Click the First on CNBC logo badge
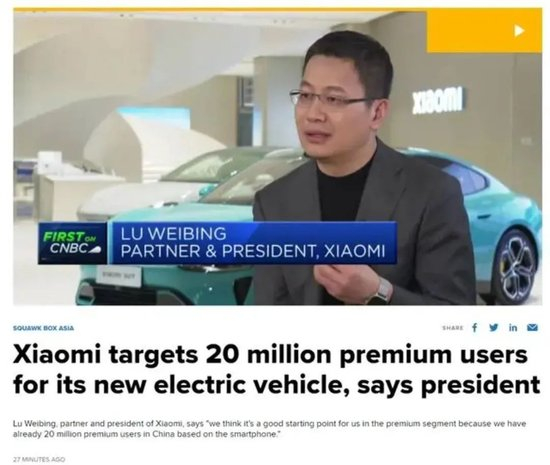This screenshot has width=550, height=465. (72, 243)
